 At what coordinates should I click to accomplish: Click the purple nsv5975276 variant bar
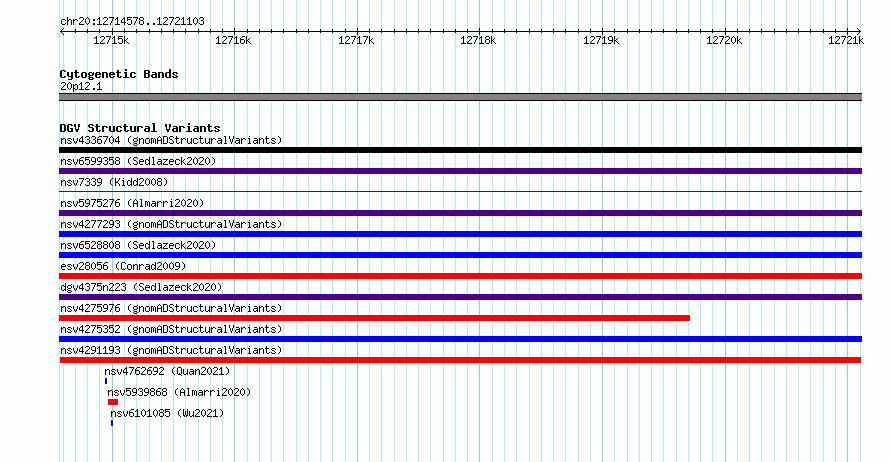460,213
